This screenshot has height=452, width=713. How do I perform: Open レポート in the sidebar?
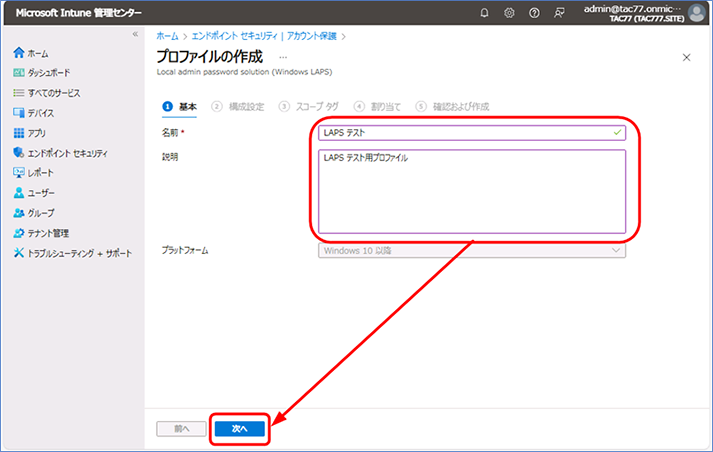40,173
